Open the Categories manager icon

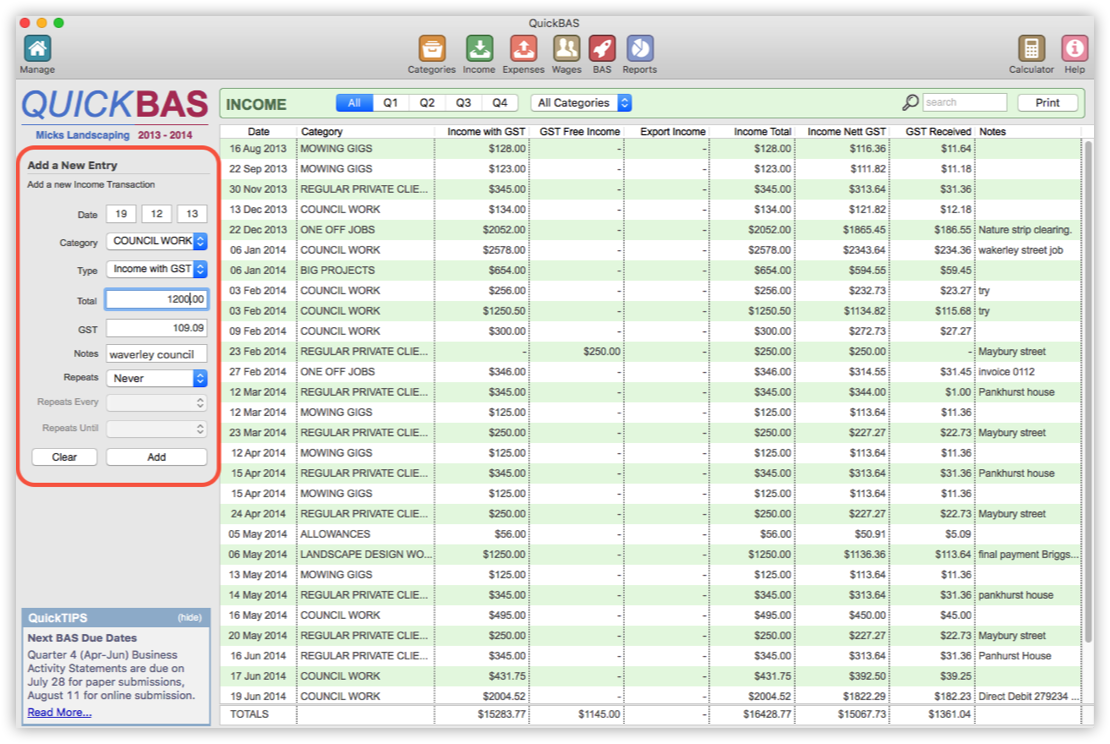pyautogui.click(x=431, y=47)
